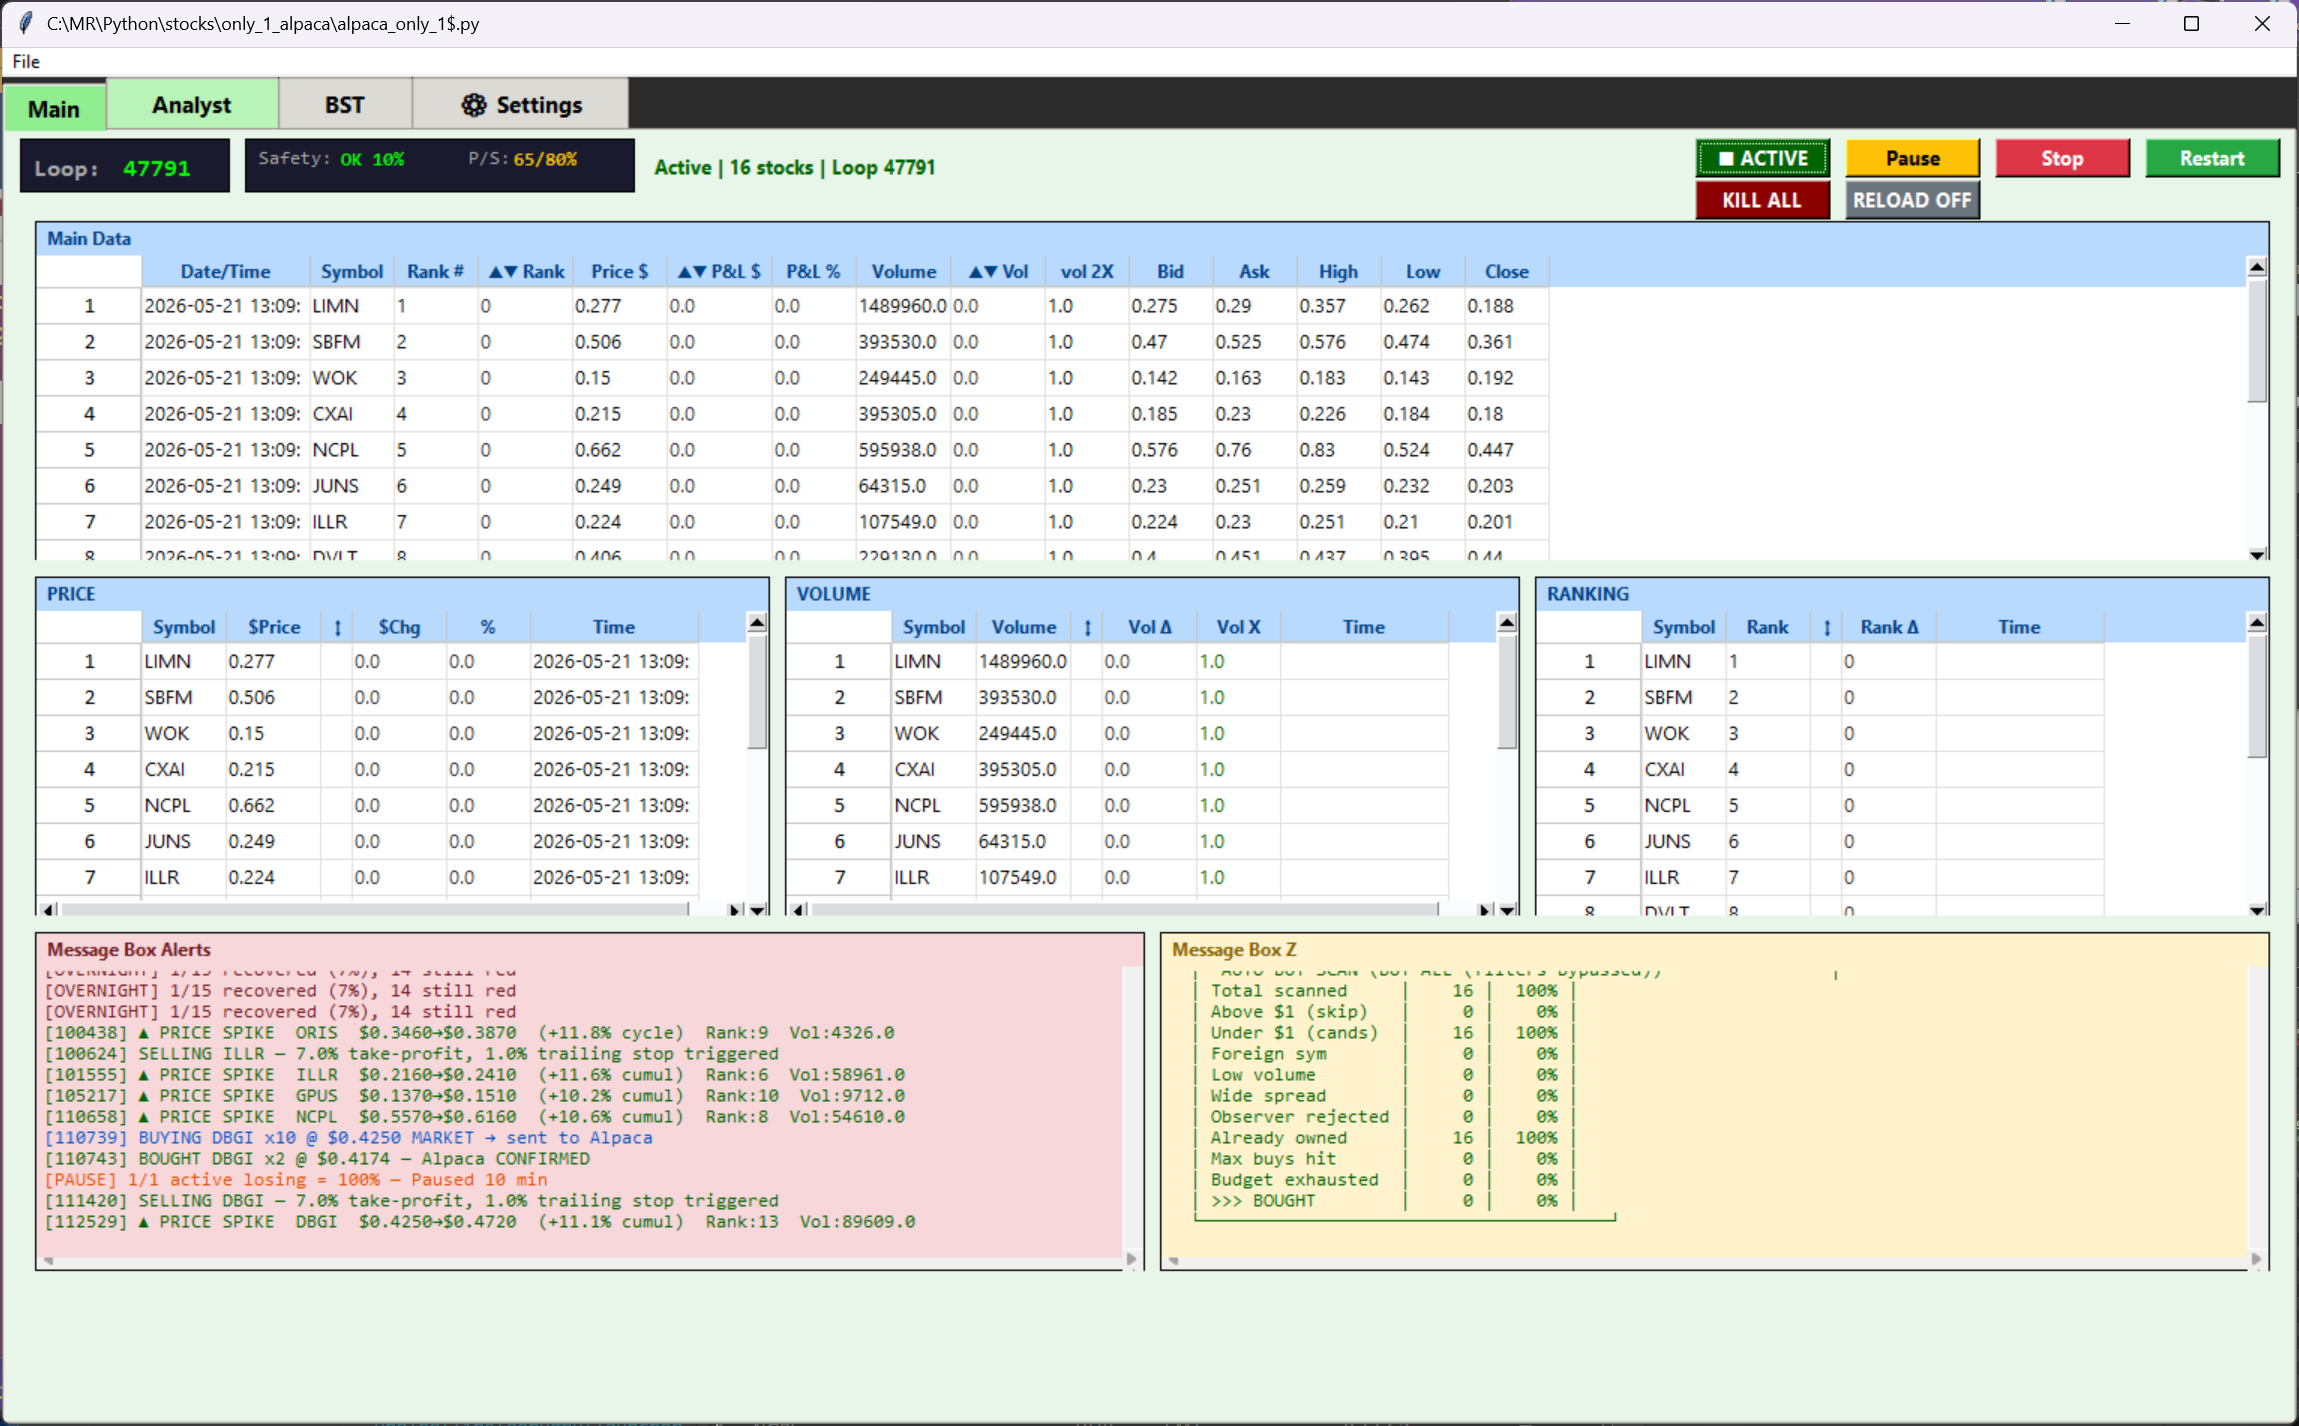Sort Main Data by Close header
This screenshot has height=1426, width=2299.
click(1506, 271)
